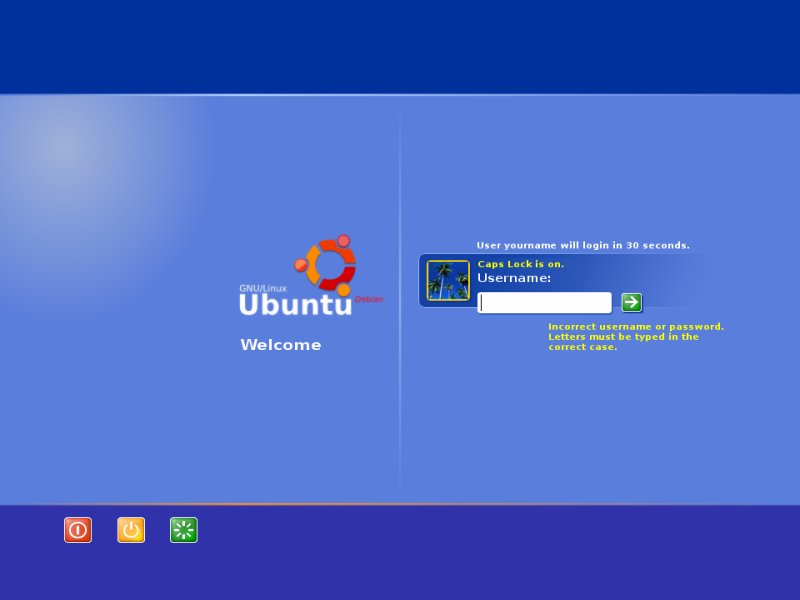
Task: Click the green restart icon
Action: 184,530
